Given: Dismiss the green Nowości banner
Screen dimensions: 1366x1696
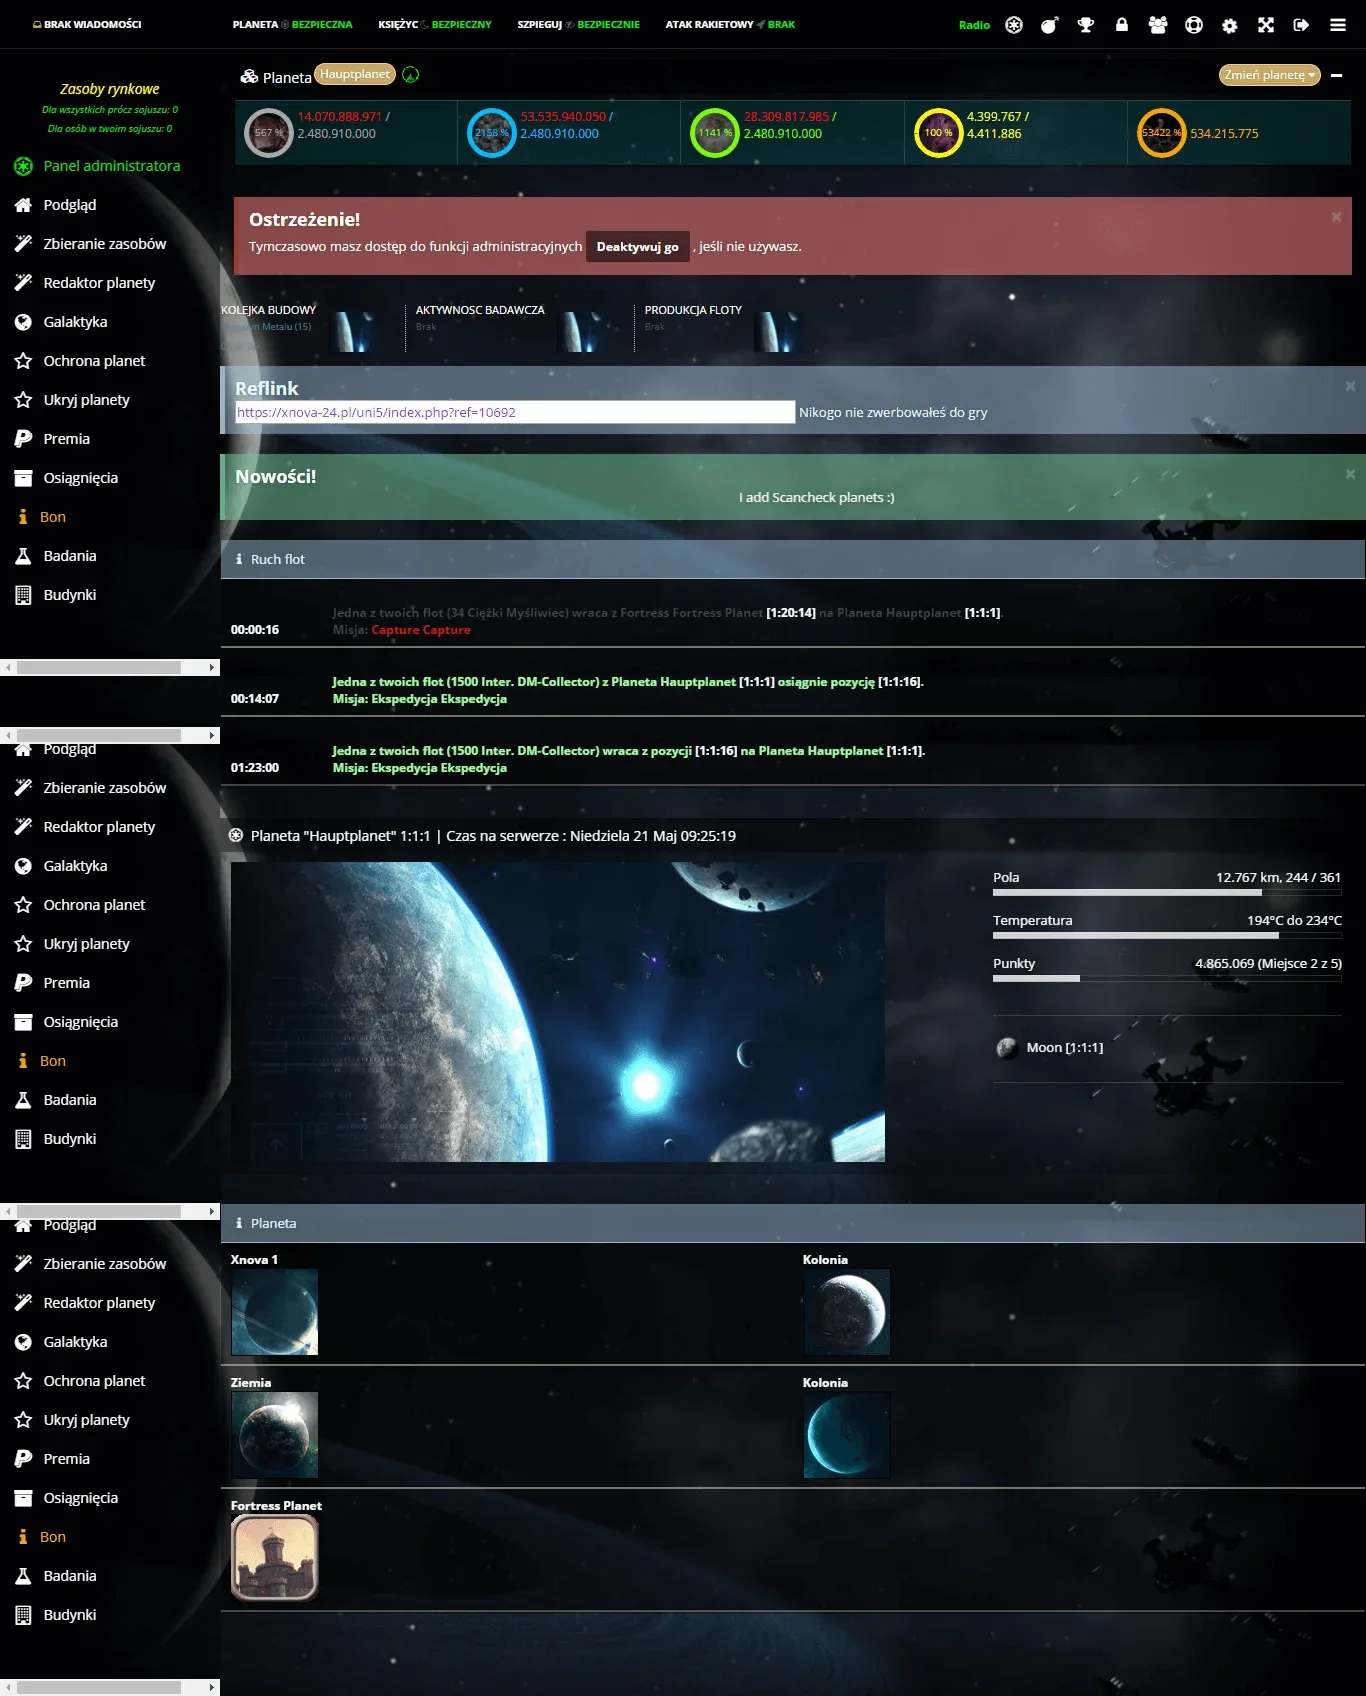Looking at the screenshot, I should coord(1350,474).
